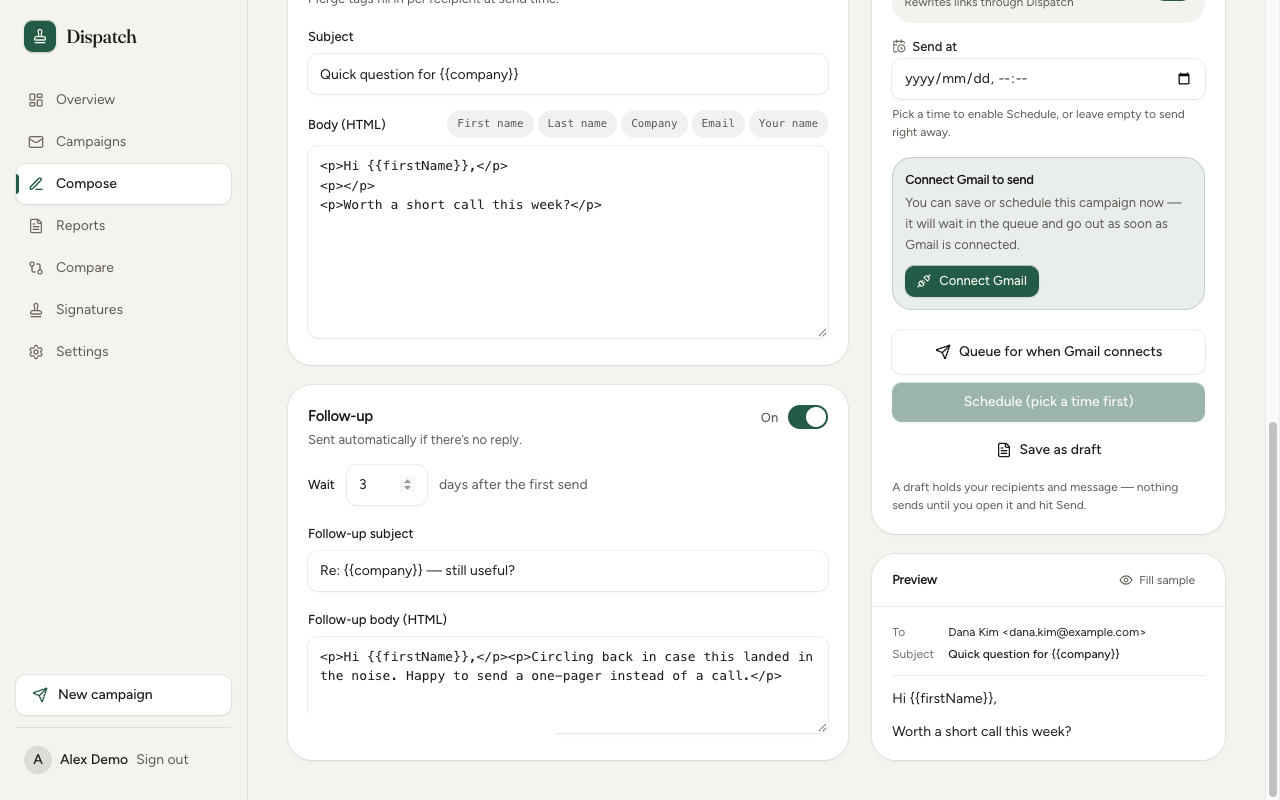Insert the Email merge tag
Image resolution: width=1280 pixels, height=800 pixels.
coord(718,124)
